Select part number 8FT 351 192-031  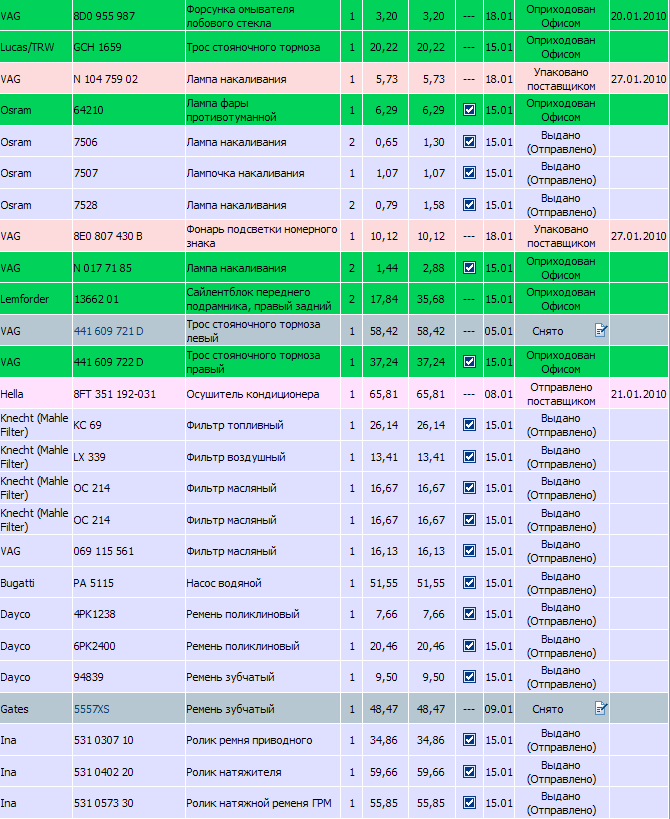pos(114,394)
